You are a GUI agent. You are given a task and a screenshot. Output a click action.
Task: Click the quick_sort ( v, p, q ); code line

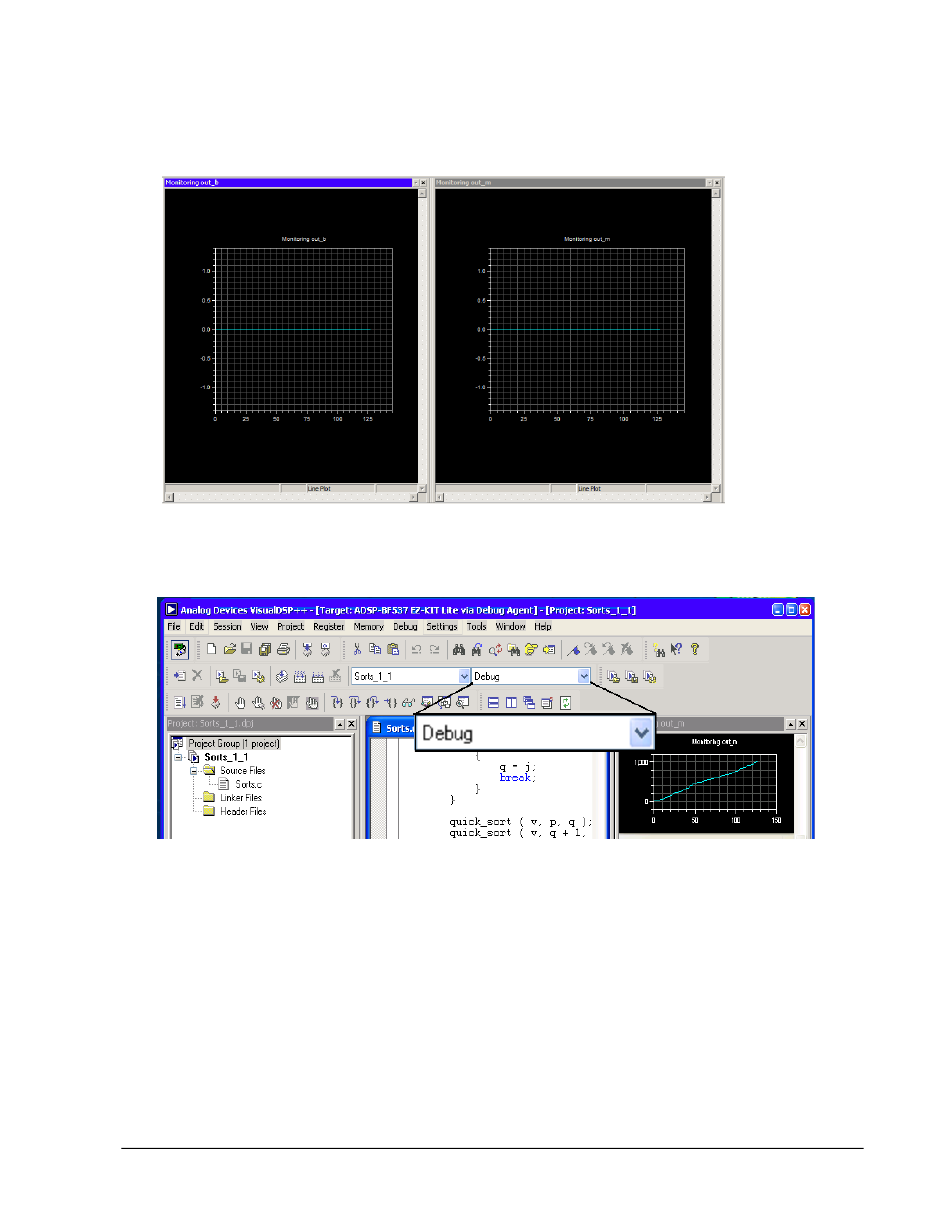[x=521, y=821]
